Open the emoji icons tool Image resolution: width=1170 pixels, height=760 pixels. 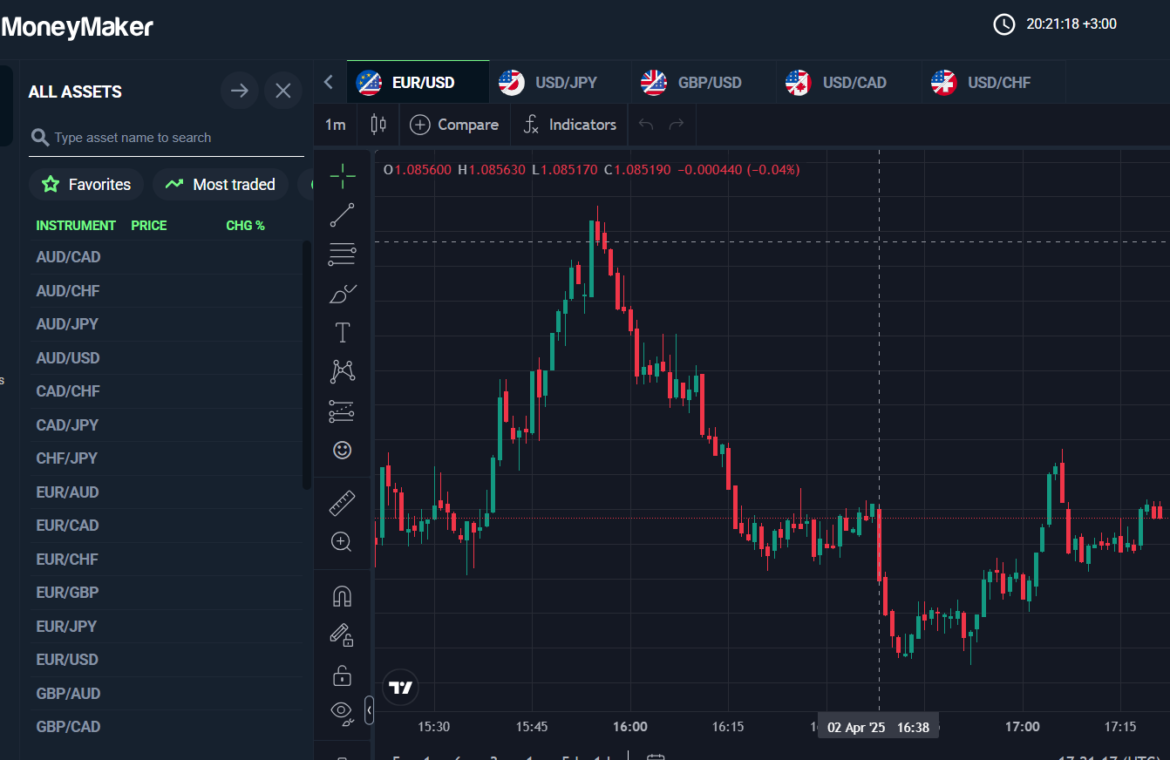pos(342,450)
